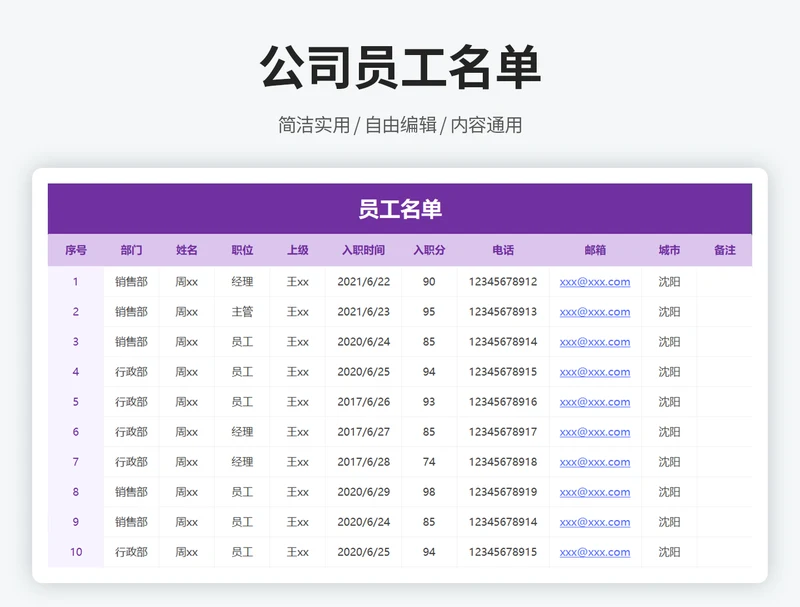Click the 公司员工名单 main heading
The image size is (800, 607).
coord(400,67)
